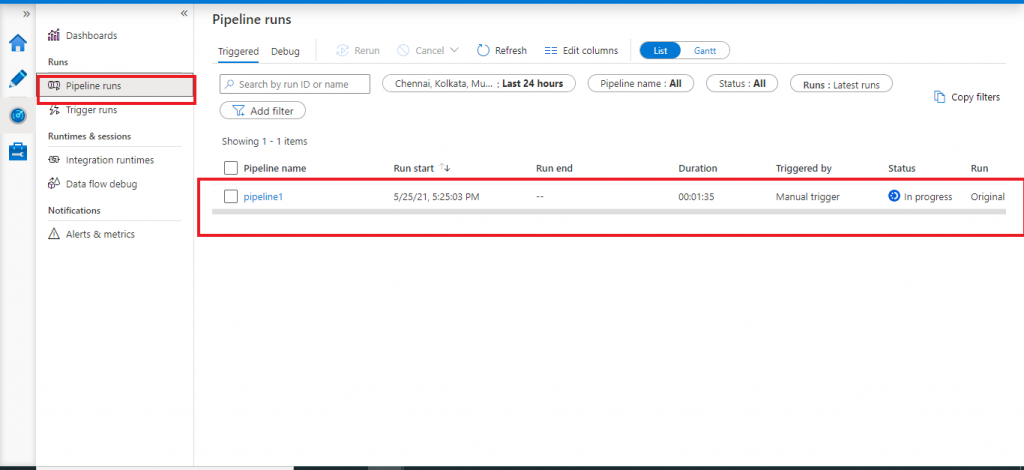This screenshot has width=1024, height=470.
Task: Open the Manage toolbox icon
Action: 18,151
